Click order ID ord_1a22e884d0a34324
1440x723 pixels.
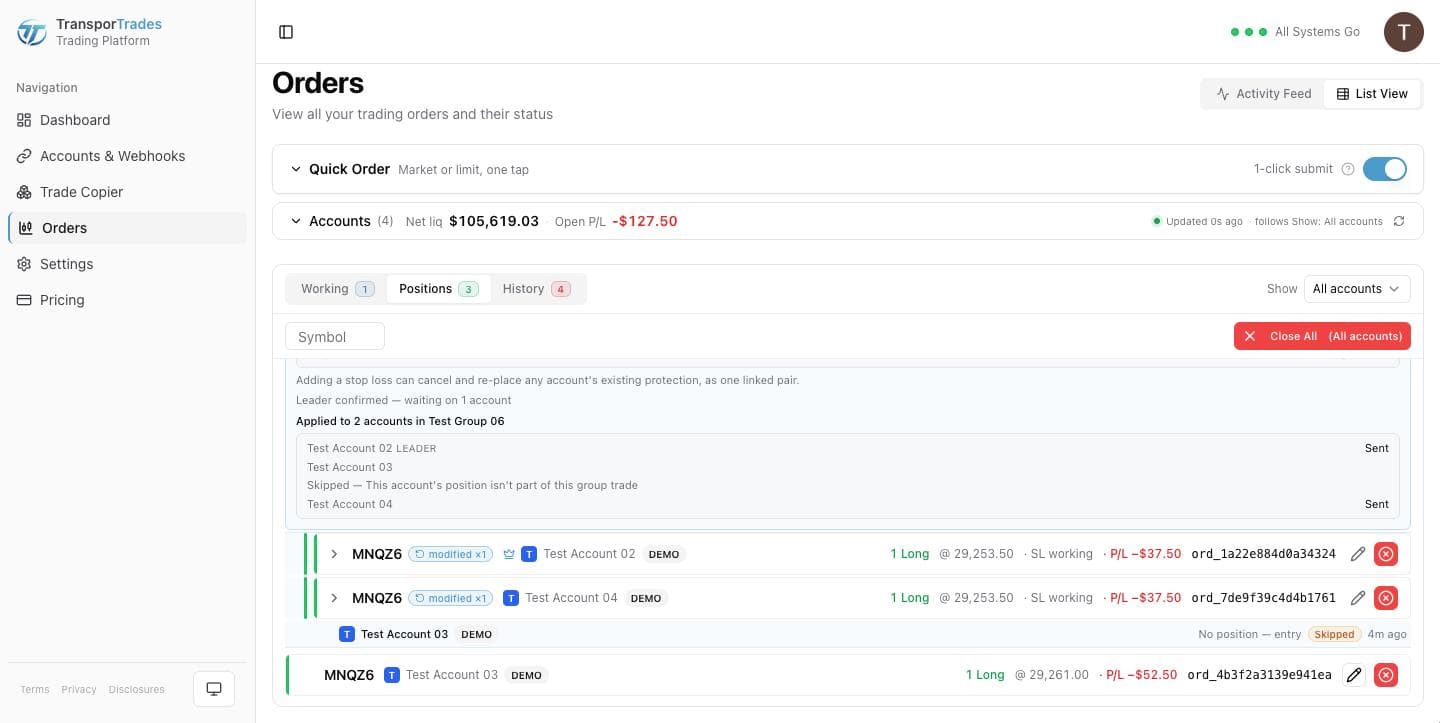tap(1263, 554)
